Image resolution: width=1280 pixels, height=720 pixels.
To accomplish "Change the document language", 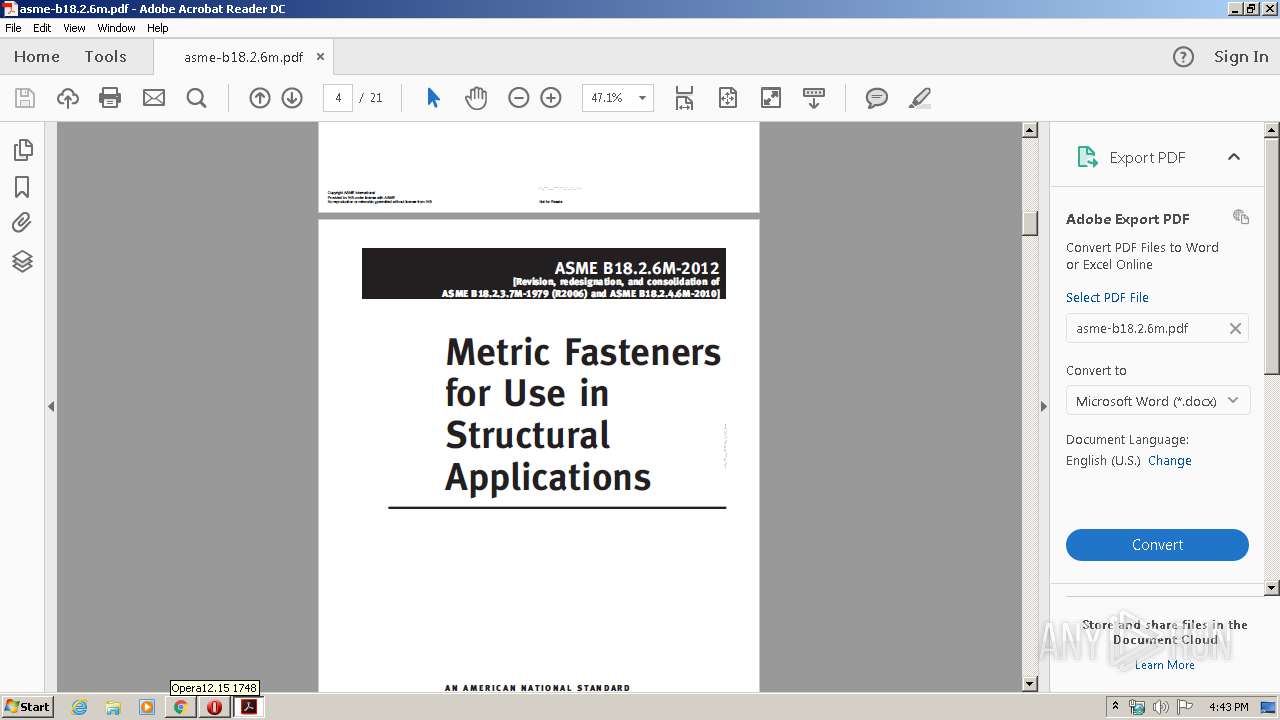I will pos(1170,461).
